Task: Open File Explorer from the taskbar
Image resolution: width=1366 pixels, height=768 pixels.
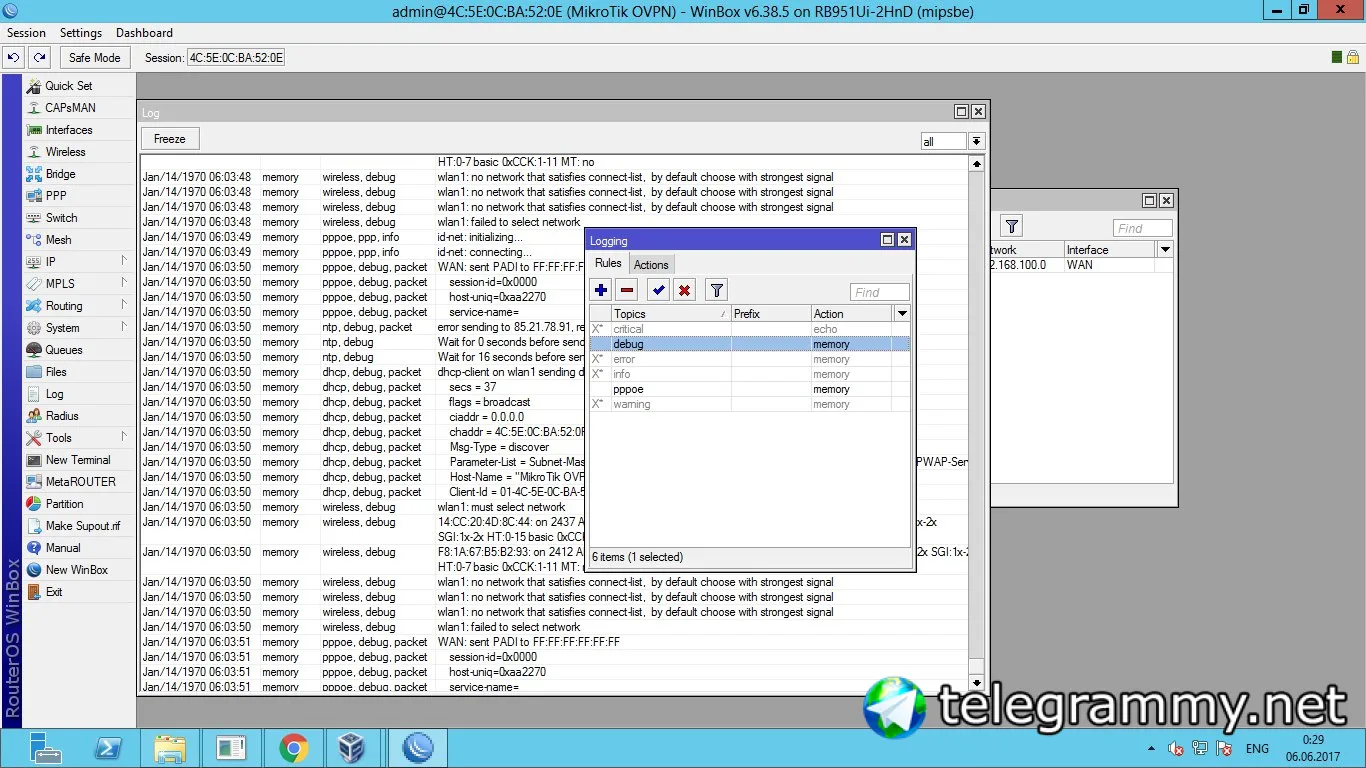Action: pos(170,748)
